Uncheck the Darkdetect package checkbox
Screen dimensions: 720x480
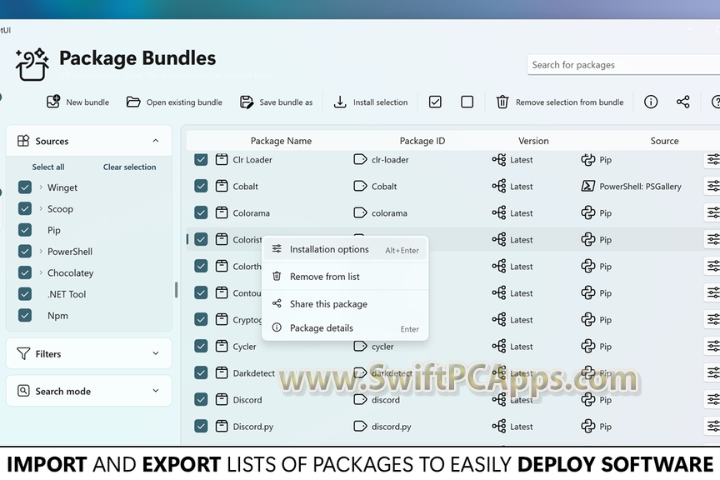(x=201, y=373)
